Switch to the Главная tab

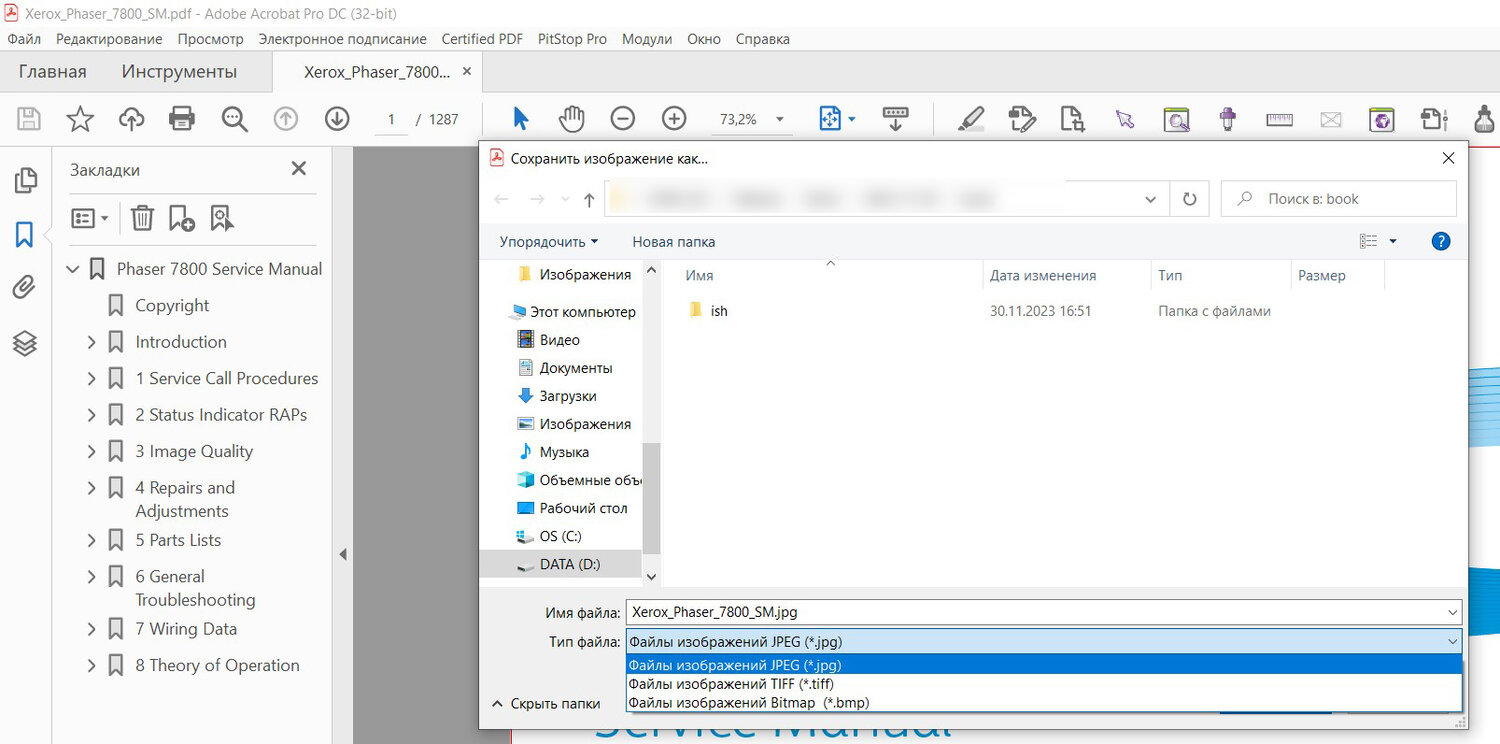pyautogui.click(x=52, y=72)
